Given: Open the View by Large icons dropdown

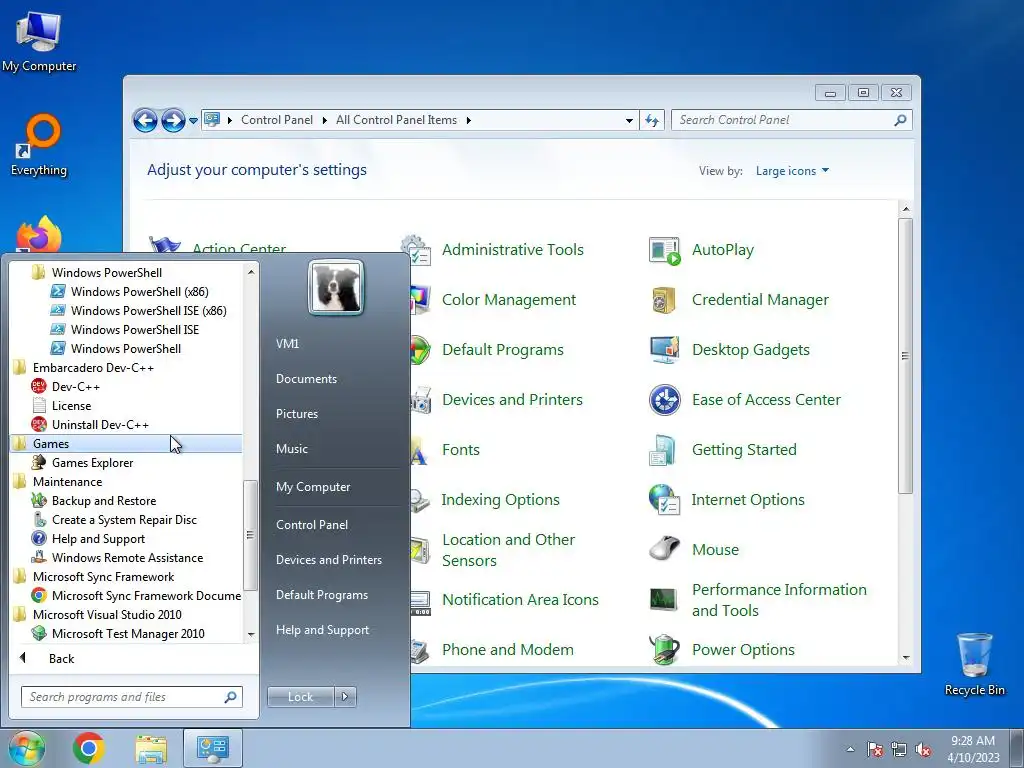Looking at the screenshot, I should [x=792, y=171].
